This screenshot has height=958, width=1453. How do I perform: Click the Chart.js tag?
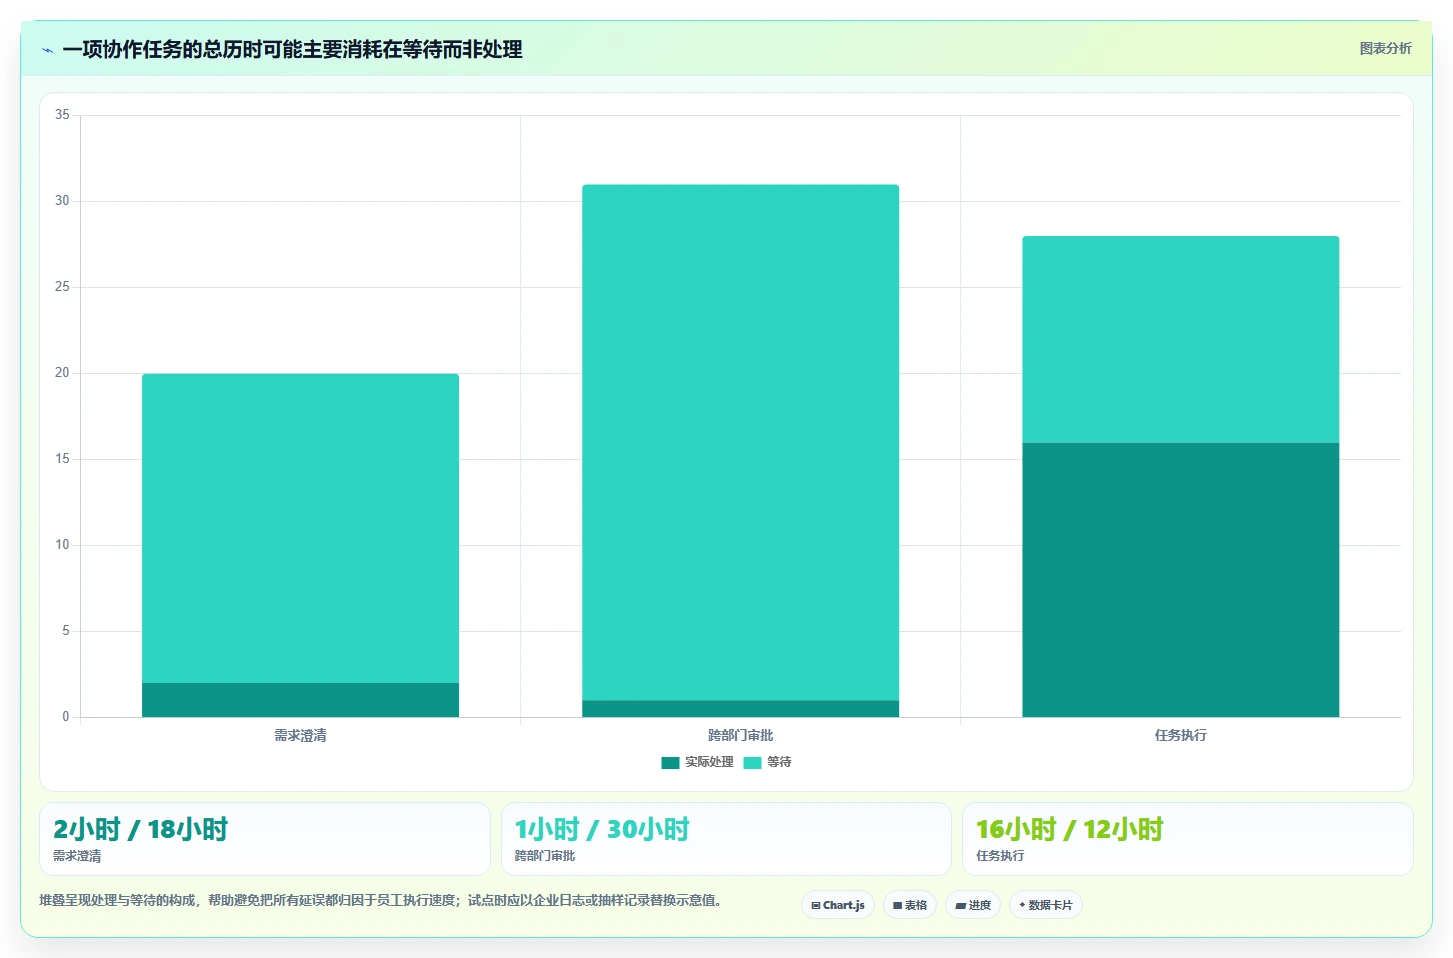pyautogui.click(x=838, y=905)
